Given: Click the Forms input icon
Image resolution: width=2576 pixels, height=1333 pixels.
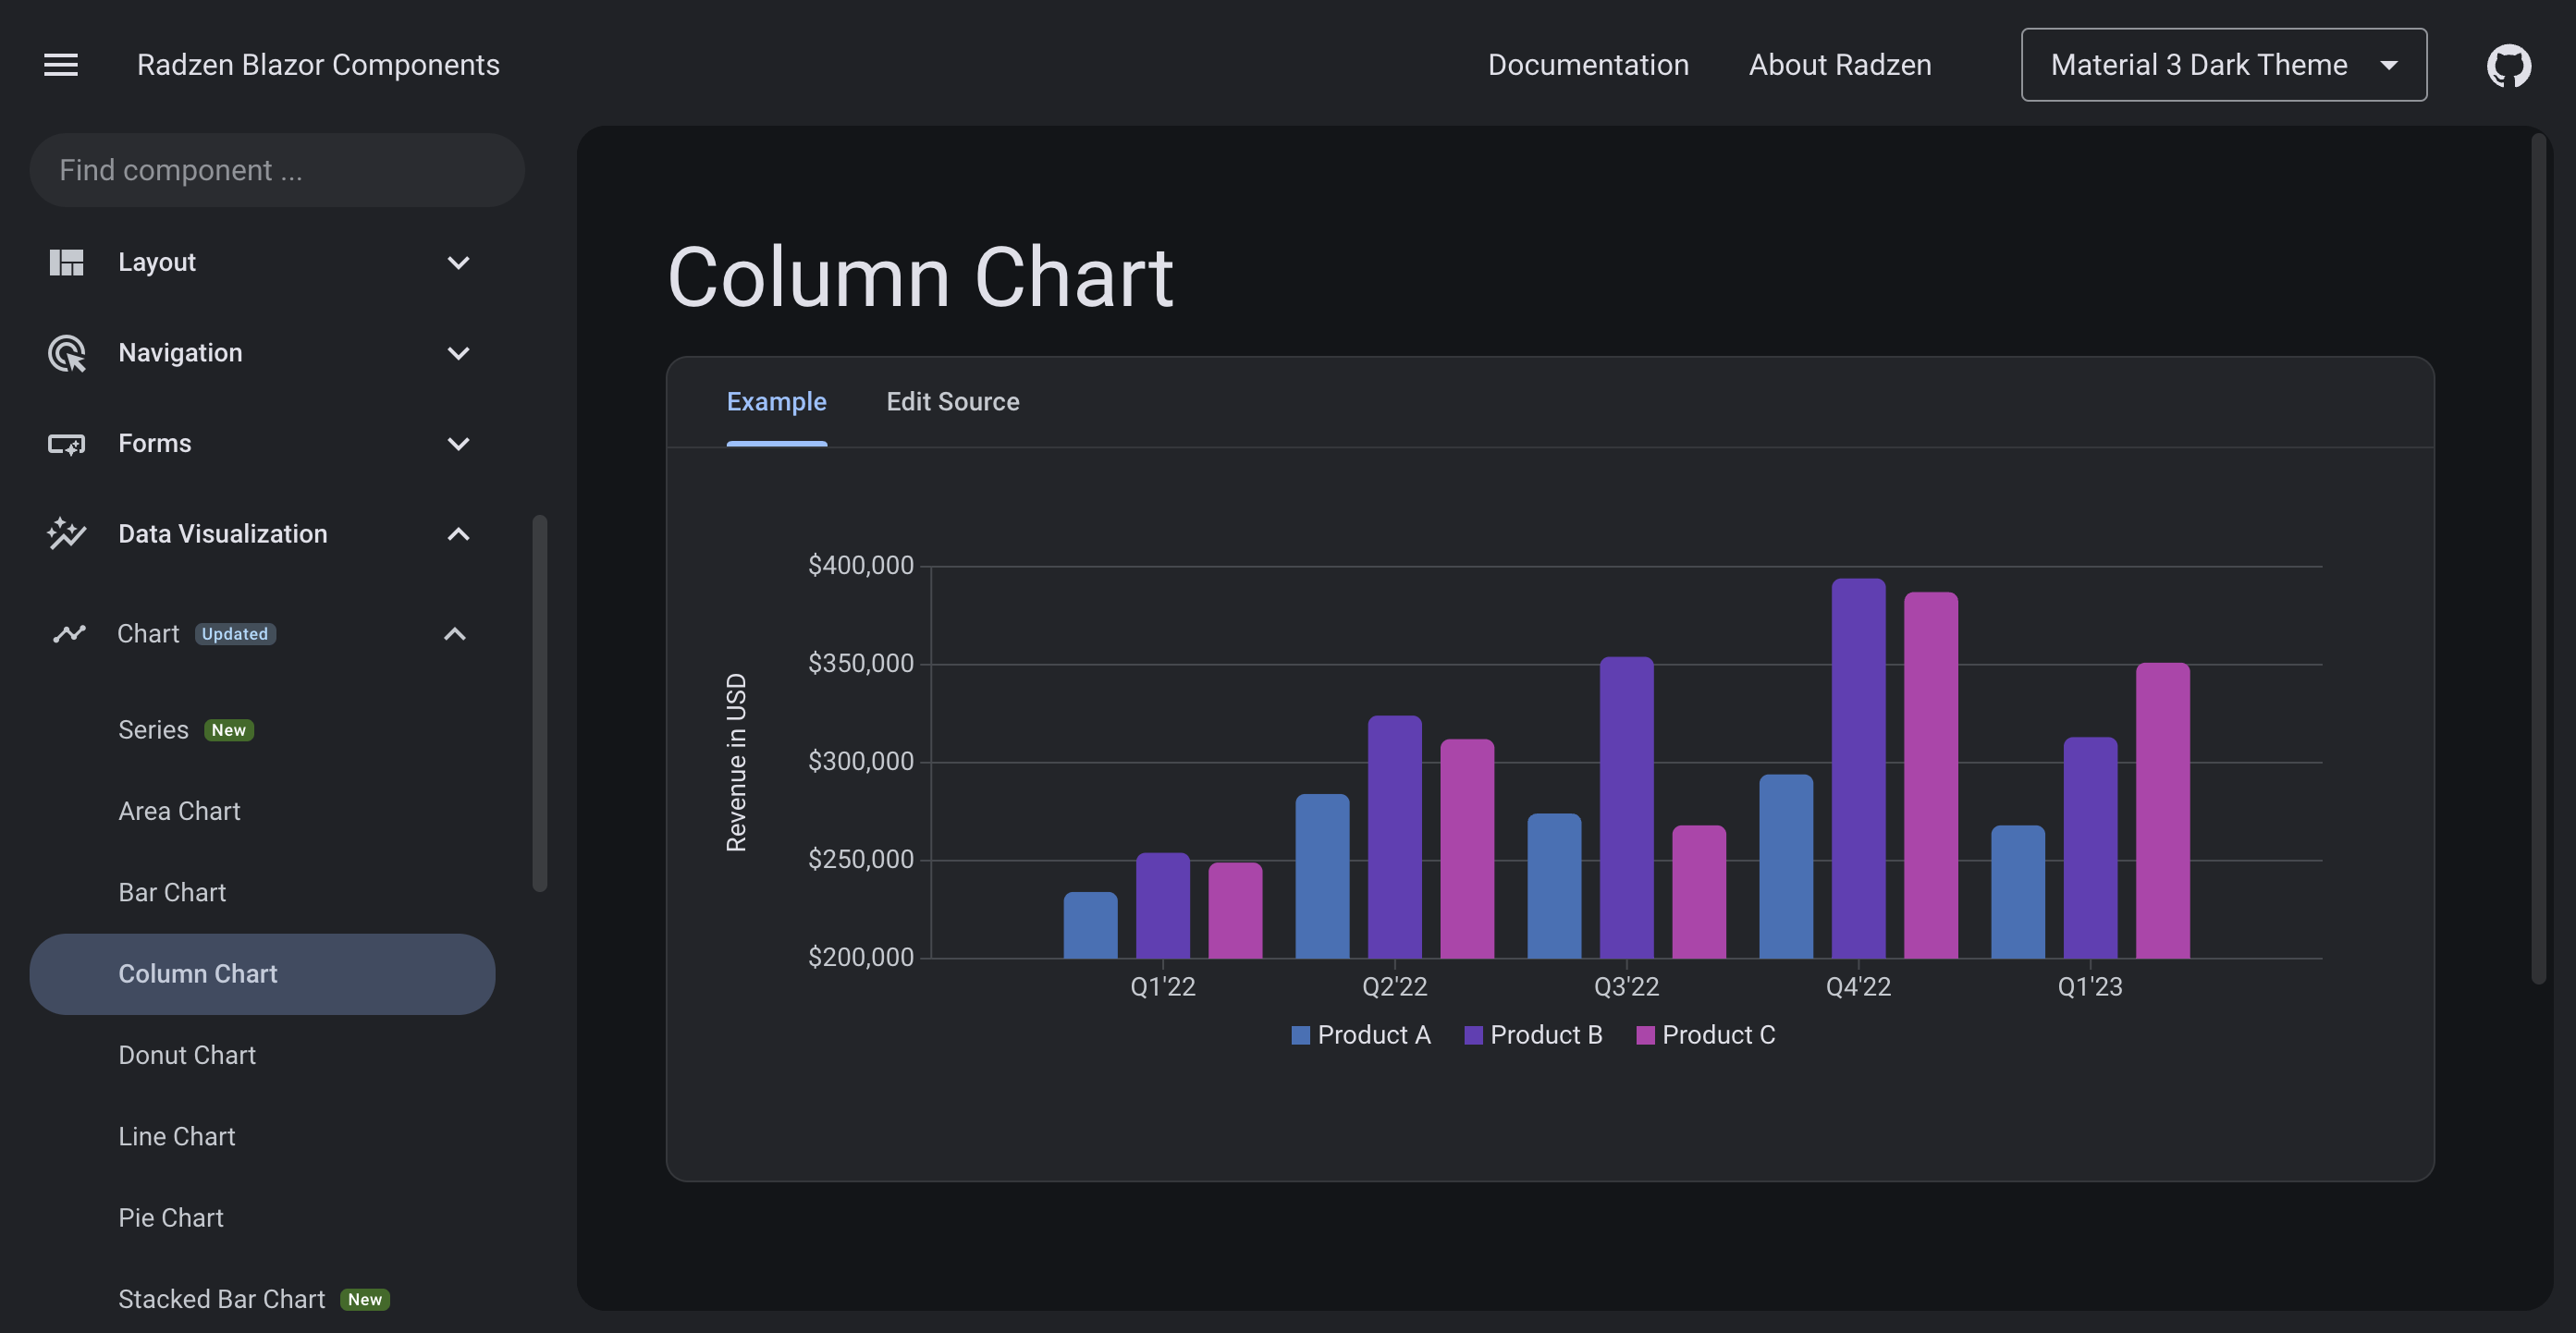Looking at the screenshot, I should pyautogui.click(x=66, y=444).
